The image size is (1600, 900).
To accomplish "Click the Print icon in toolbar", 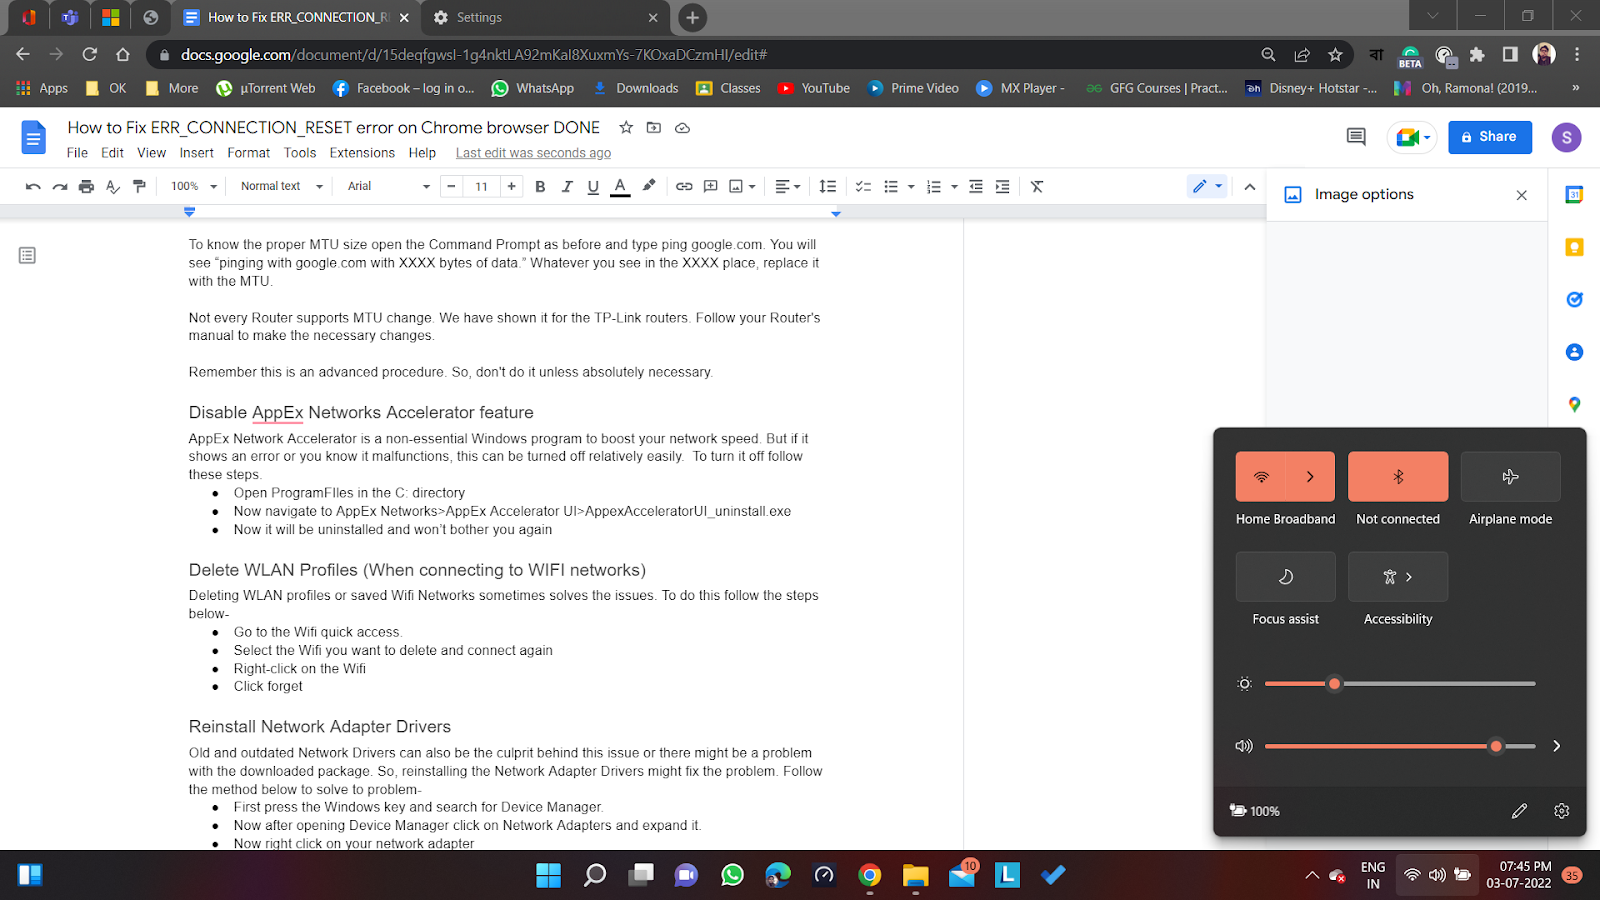I will [86, 186].
